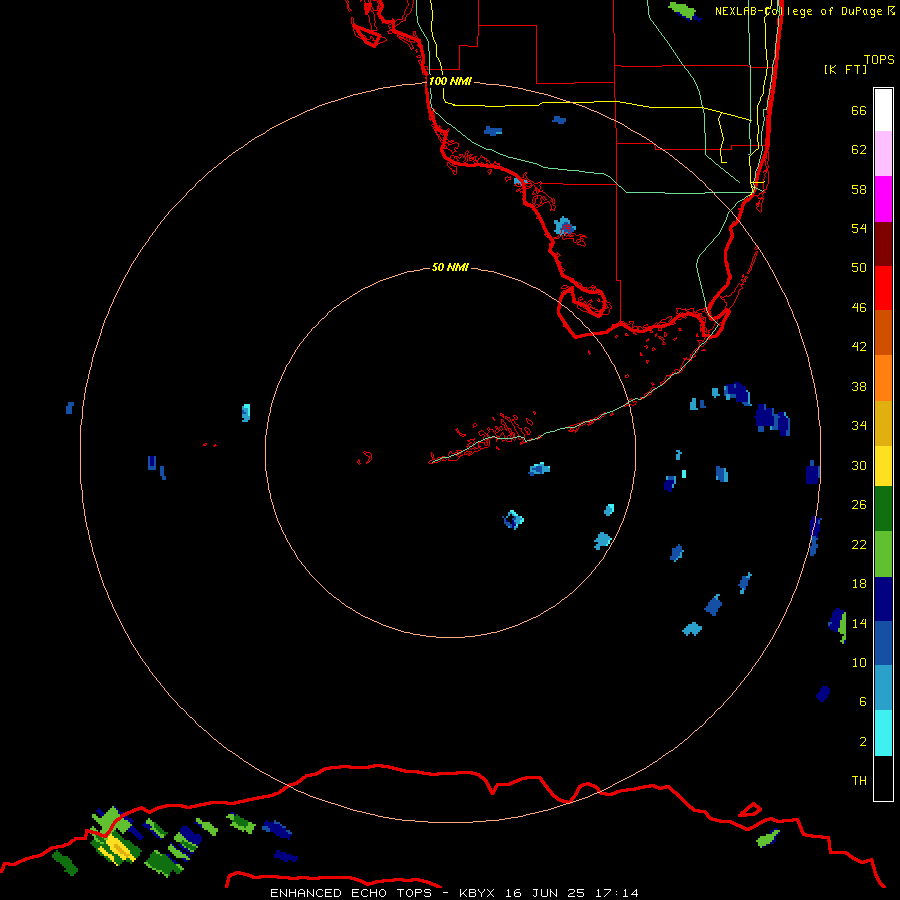Click the legend value "50"
The width and height of the screenshot is (900, 900).
click(859, 267)
